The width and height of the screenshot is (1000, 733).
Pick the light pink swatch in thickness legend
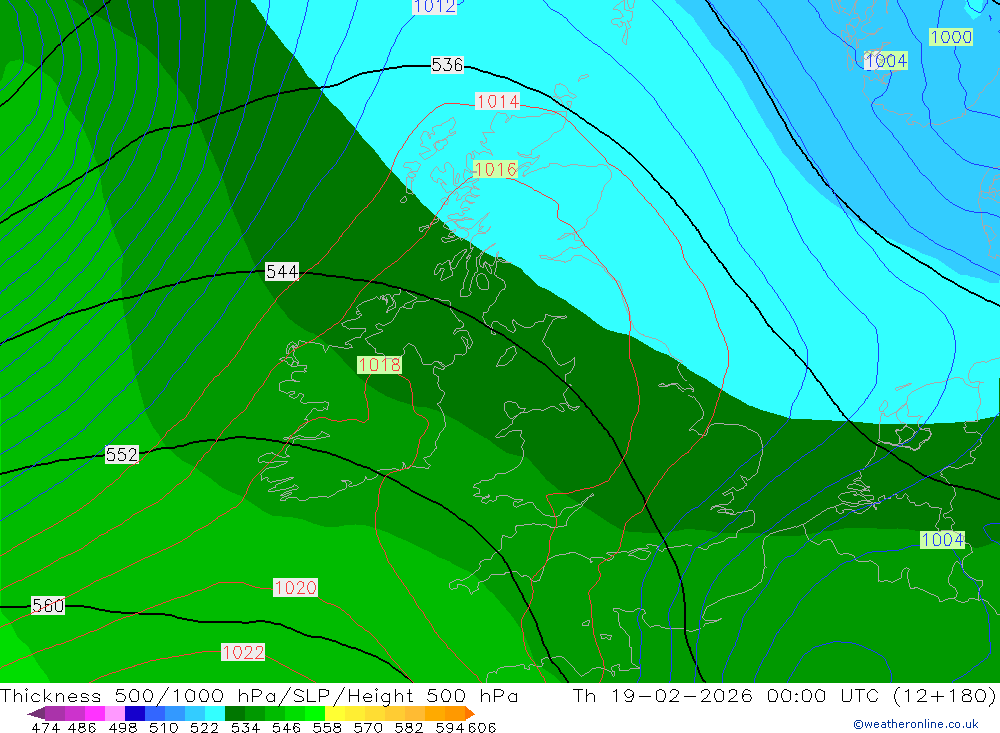click(x=115, y=713)
